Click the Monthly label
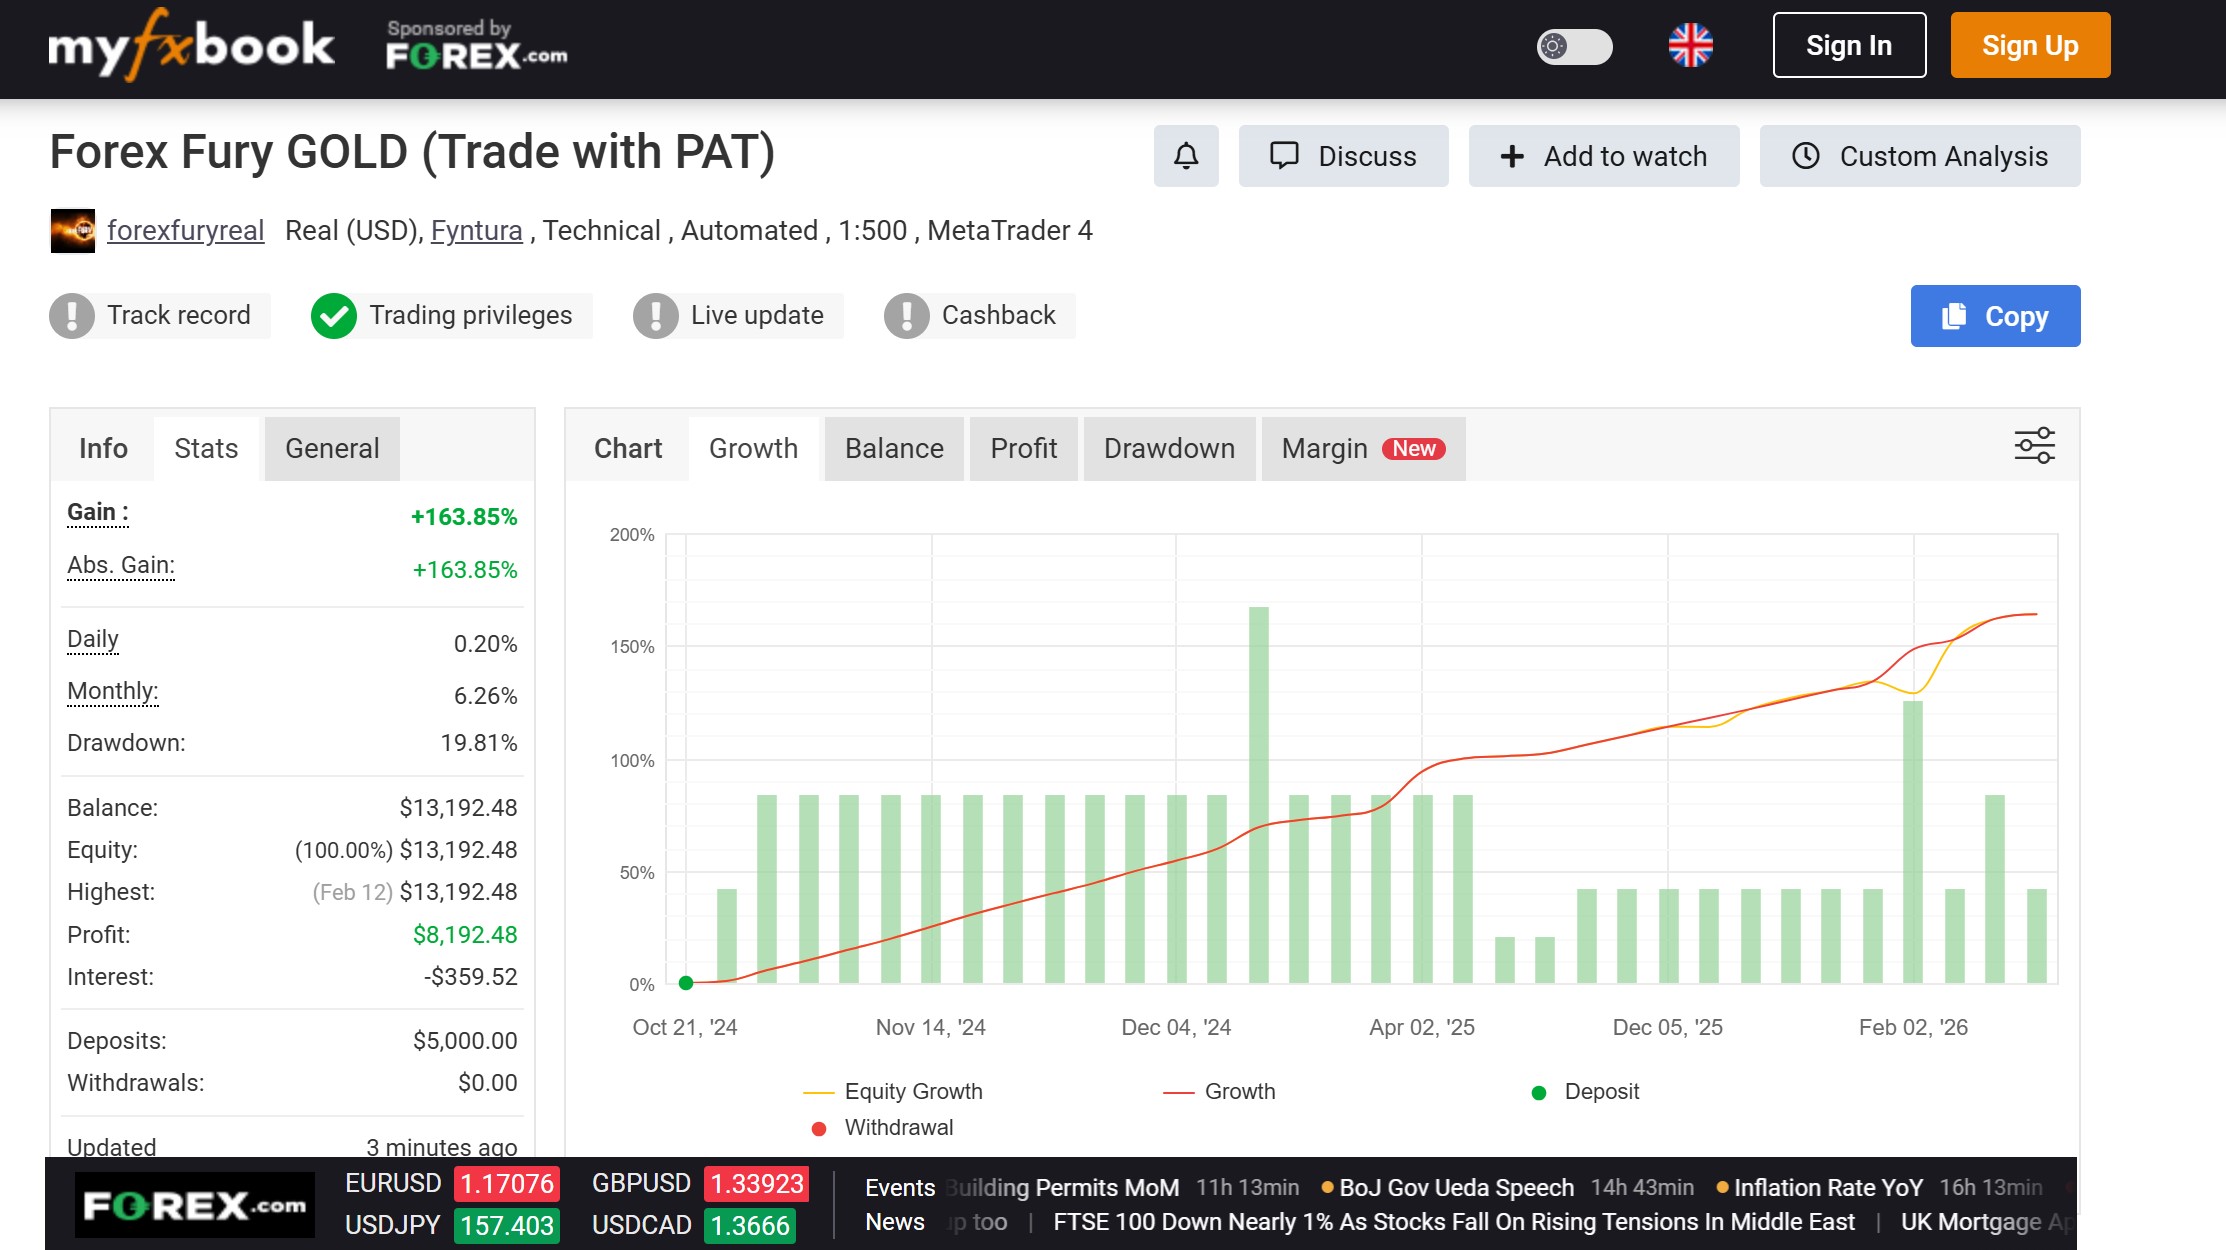This screenshot has height=1250, width=2226. coord(113,692)
